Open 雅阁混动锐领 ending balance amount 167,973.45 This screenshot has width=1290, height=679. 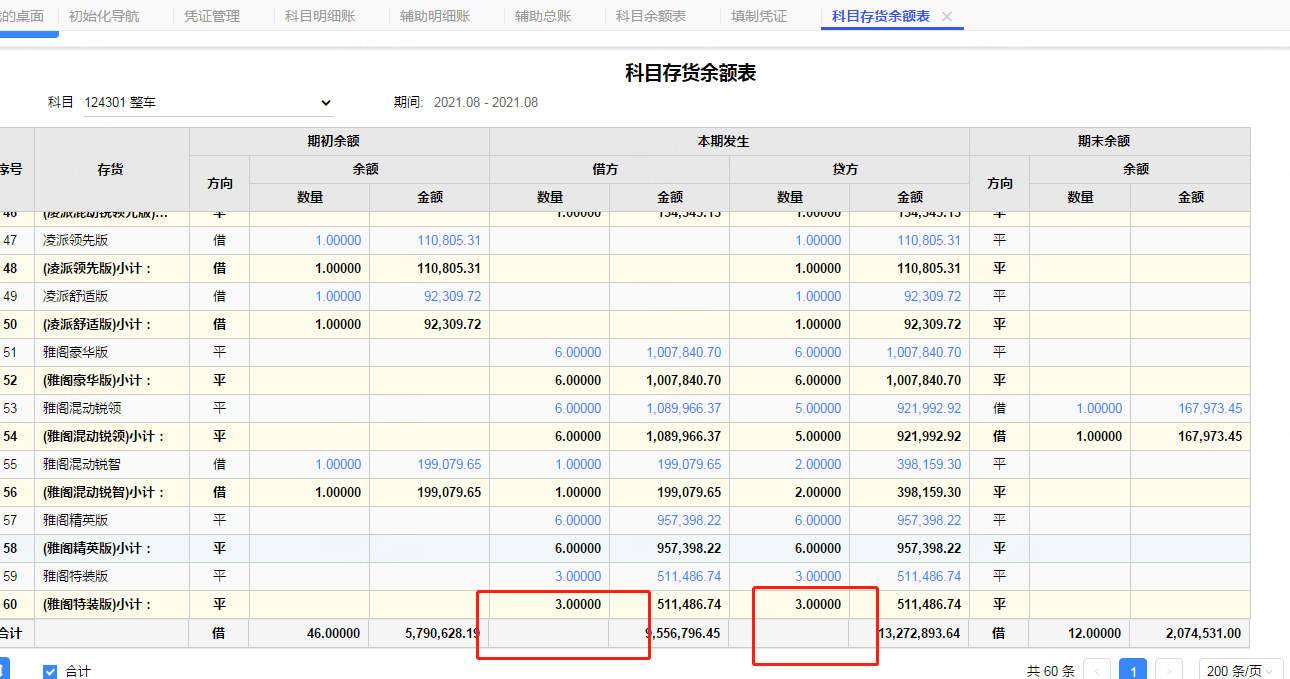[1210, 408]
